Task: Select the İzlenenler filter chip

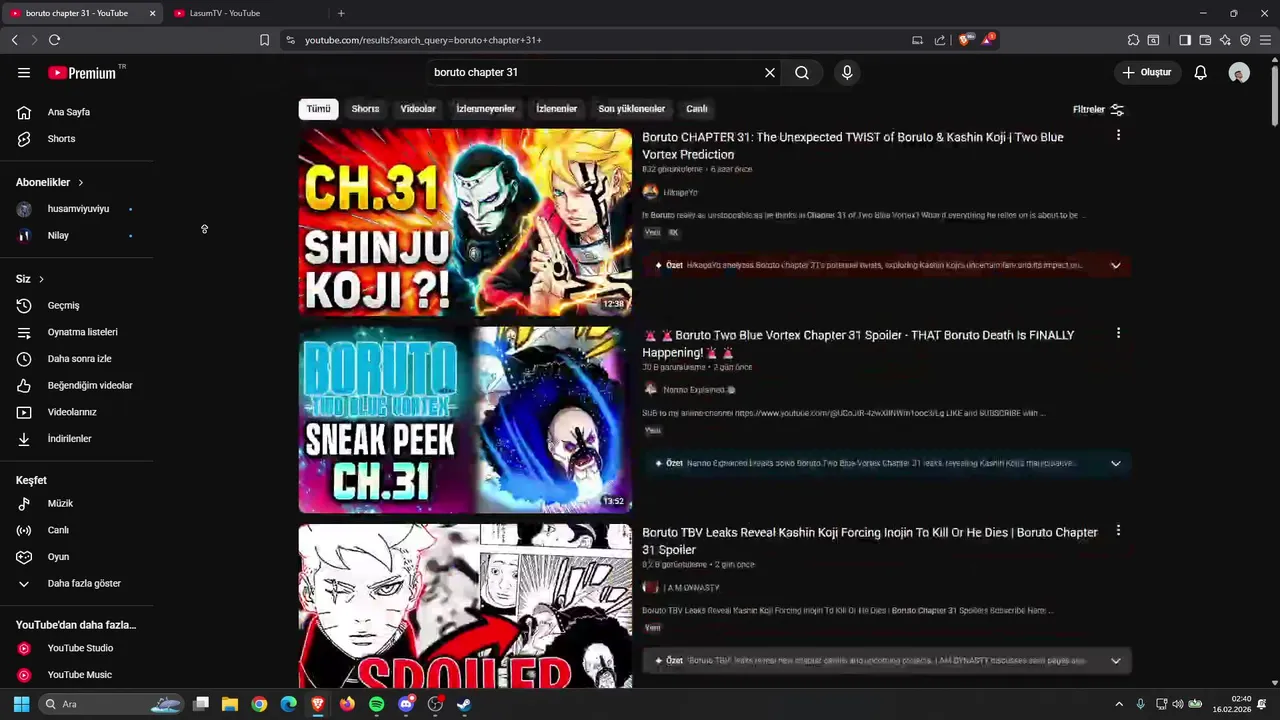Action: tap(556, 109)
